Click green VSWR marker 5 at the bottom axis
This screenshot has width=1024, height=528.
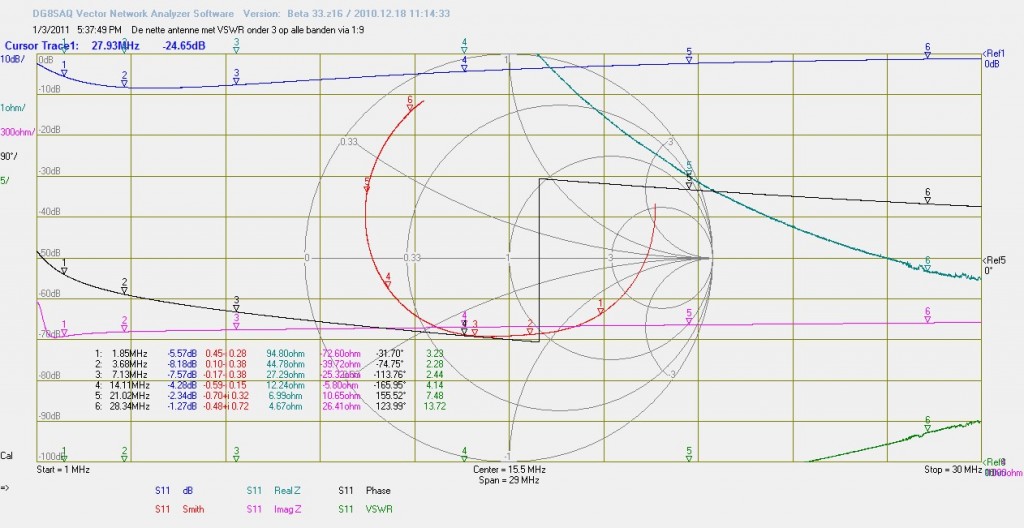click(689, 454)
